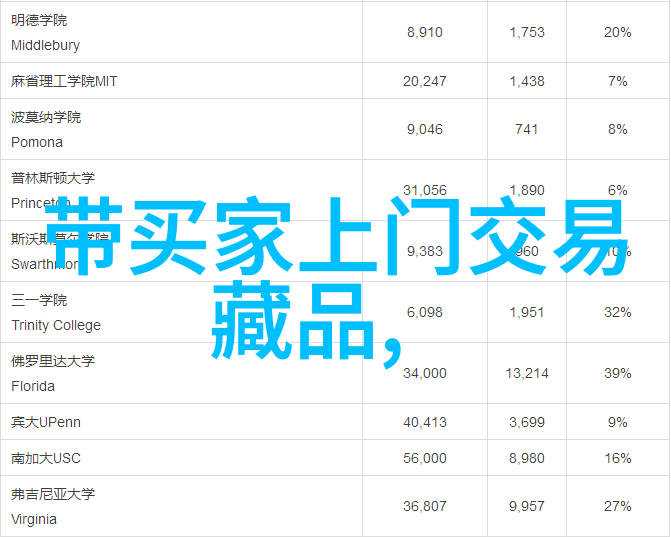671x537 pixels.
Task: Select the Trinity College name cell
Action: tap(181, 312)
